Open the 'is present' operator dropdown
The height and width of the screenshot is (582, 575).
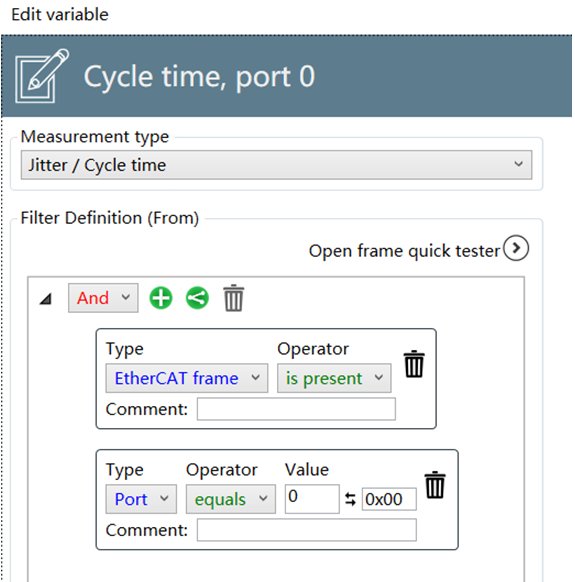(334, 378)
